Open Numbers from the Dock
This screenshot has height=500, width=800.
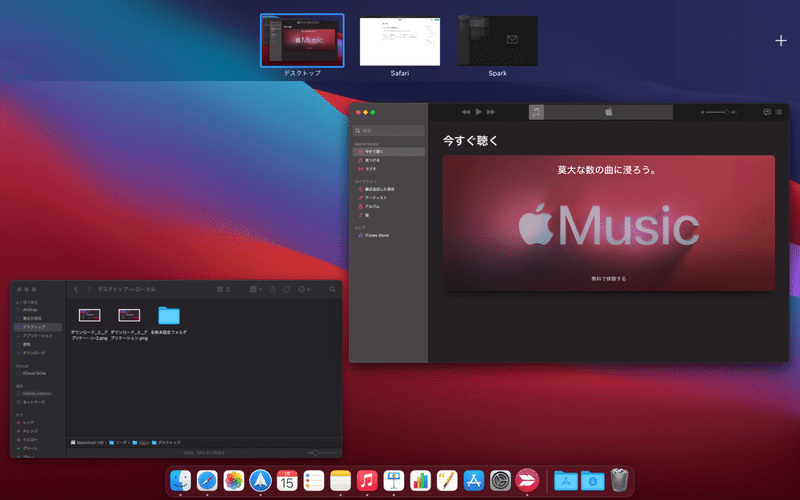tap(420, 481)
